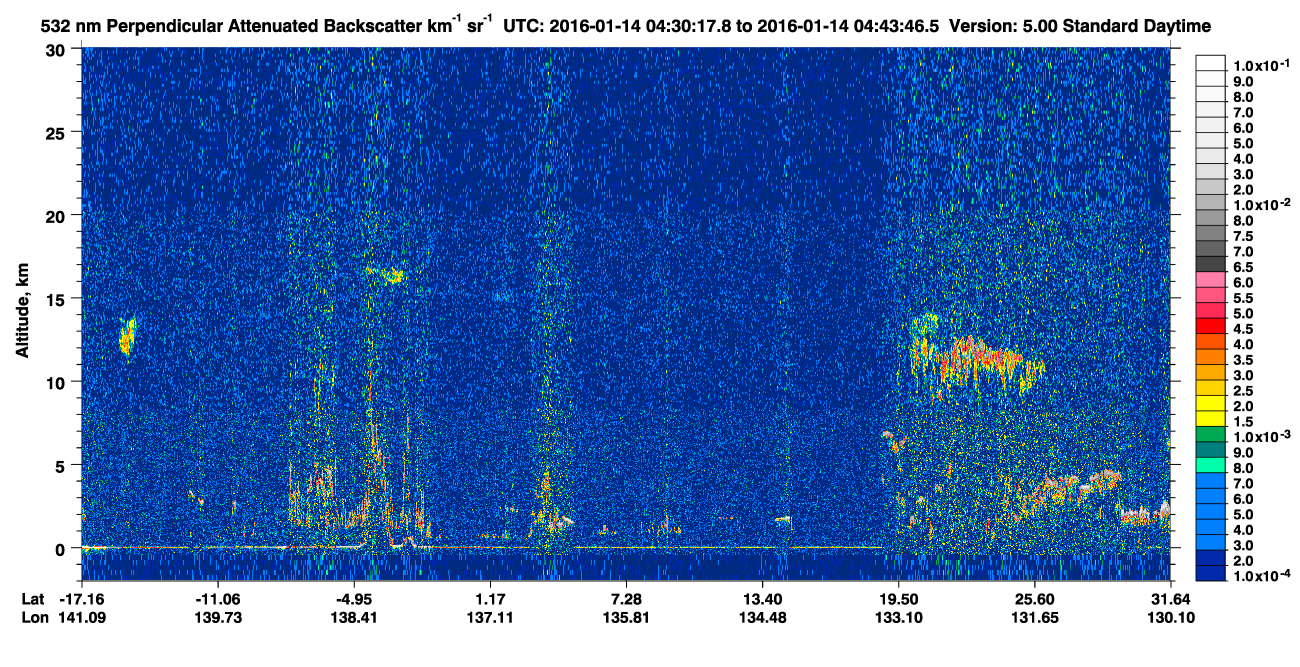
Task: Select longitude value '139.73'
Action: pyautogui.click(x=218, y=617)
